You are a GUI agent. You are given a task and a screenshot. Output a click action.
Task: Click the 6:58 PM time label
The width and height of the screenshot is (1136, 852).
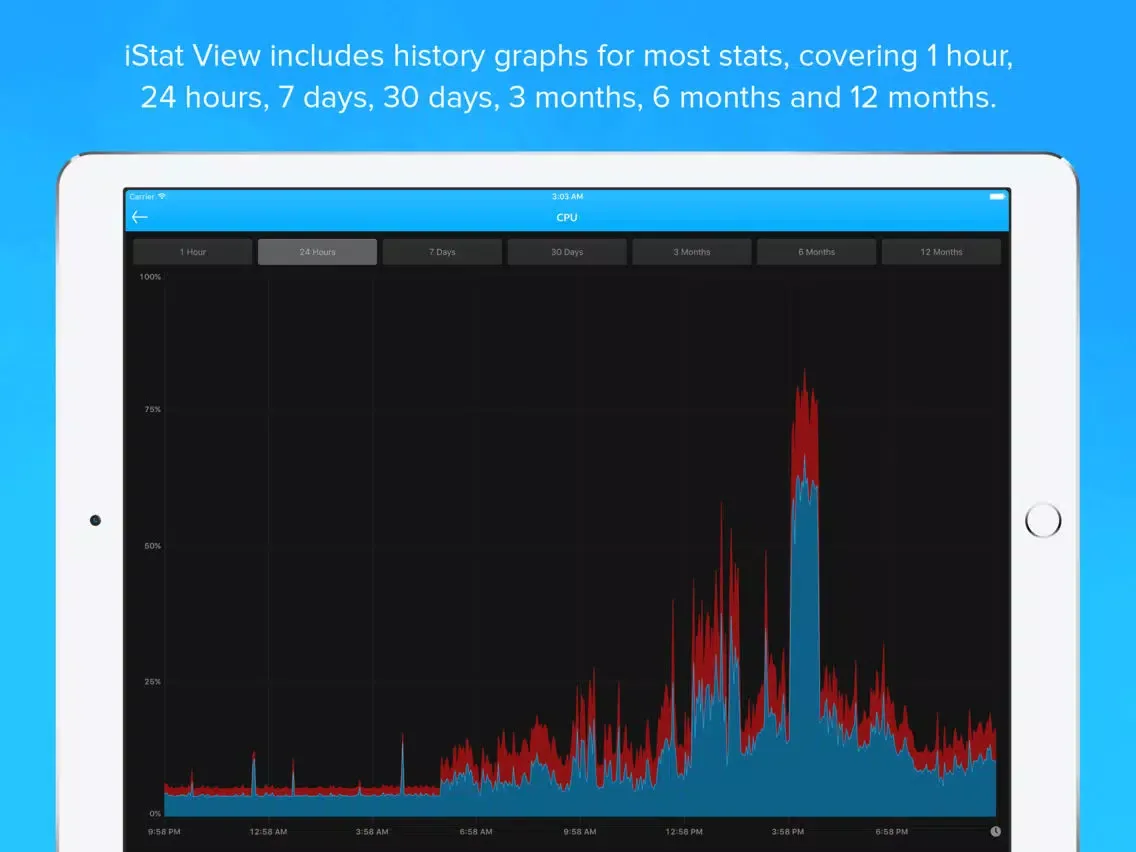pos(891,832)
